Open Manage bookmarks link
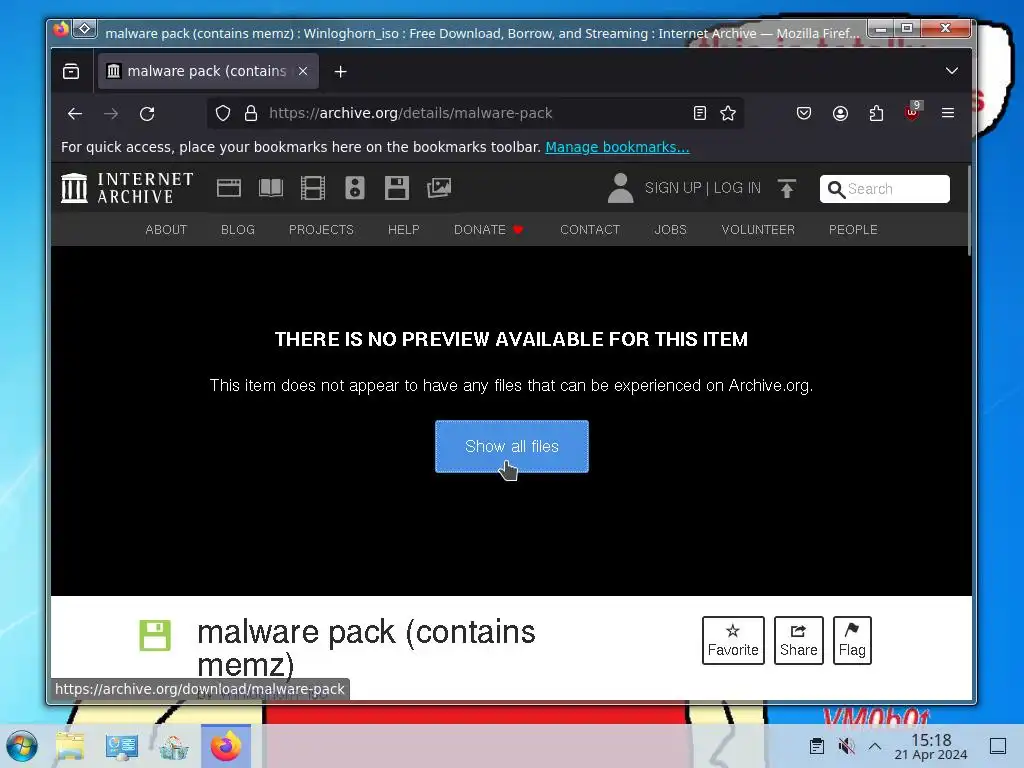Viewport: 1024px width, 768px height. pyautogui.click(x=617, y=147)
